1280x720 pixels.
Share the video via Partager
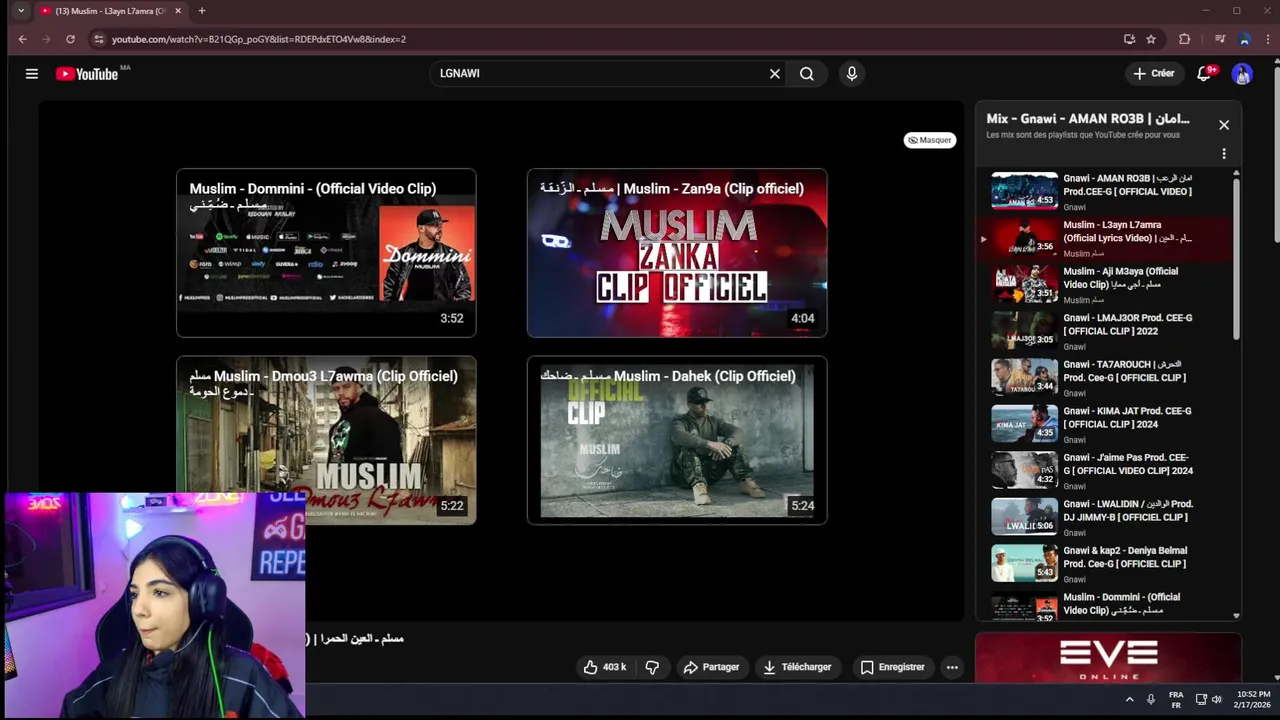(711, 667)
